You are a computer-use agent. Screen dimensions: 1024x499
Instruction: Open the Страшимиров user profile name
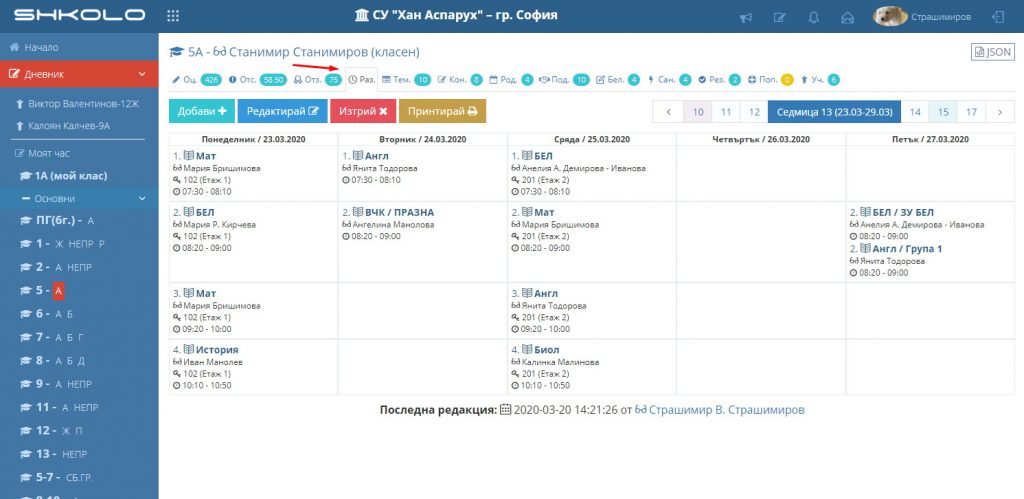pyautogui.click(x=941, y=17)
